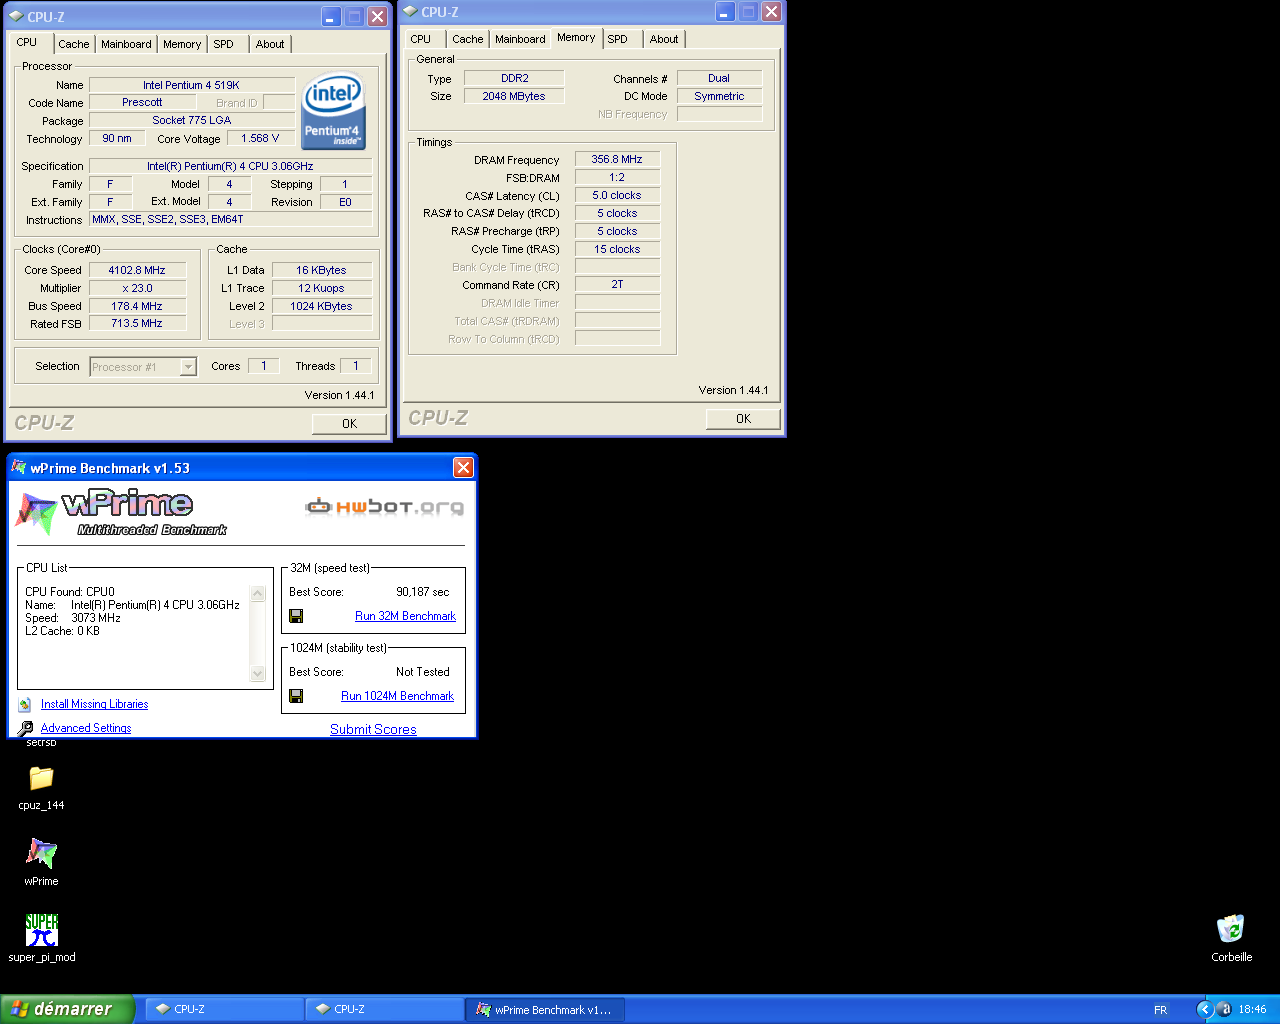Select Memory tab in right CPU-Z window

point(576,37)
